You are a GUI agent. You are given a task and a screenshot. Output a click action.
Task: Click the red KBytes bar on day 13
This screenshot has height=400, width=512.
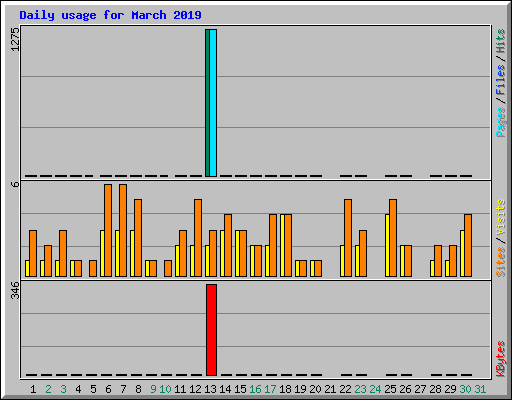tap(211, 330)
